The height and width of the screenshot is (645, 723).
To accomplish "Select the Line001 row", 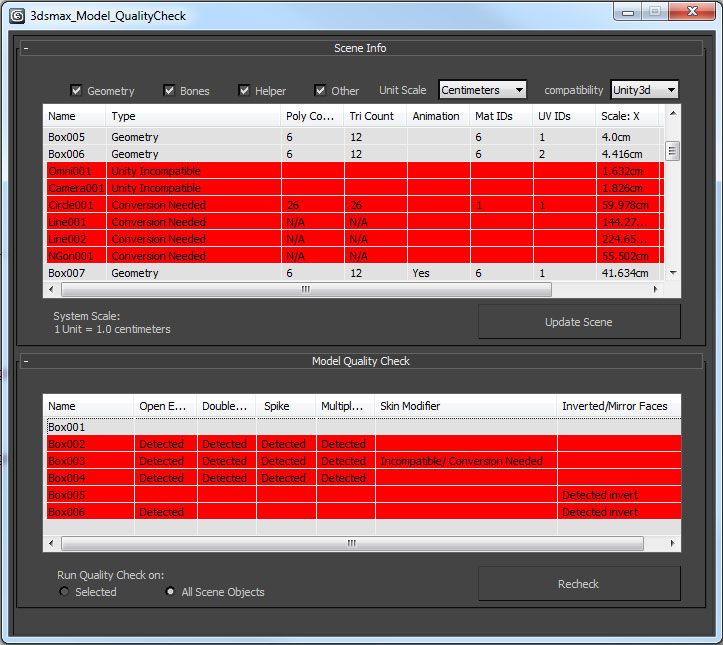I will point(354,222).
